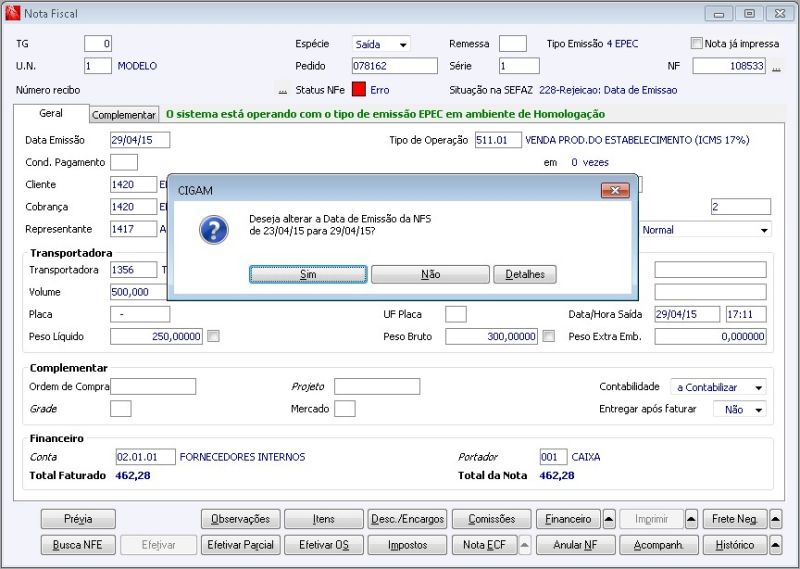800x569 pixels.
Task: Expand the arrow next to Frete Neg. button
Action: 775,519
